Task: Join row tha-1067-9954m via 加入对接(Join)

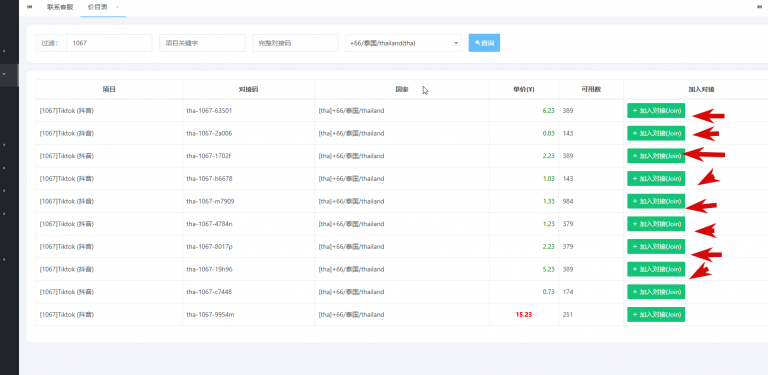Action: (x=656, y=314)
